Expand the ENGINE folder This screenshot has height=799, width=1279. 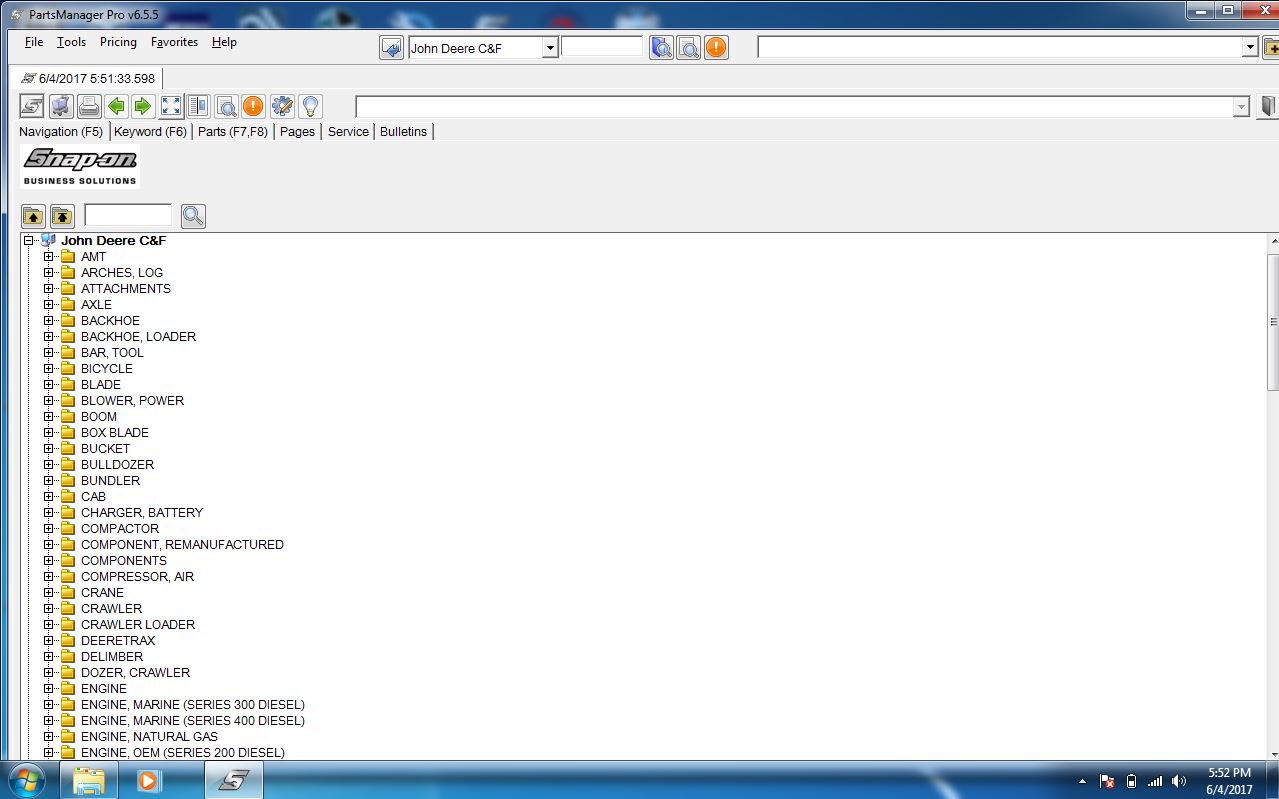tap(48, 689)
